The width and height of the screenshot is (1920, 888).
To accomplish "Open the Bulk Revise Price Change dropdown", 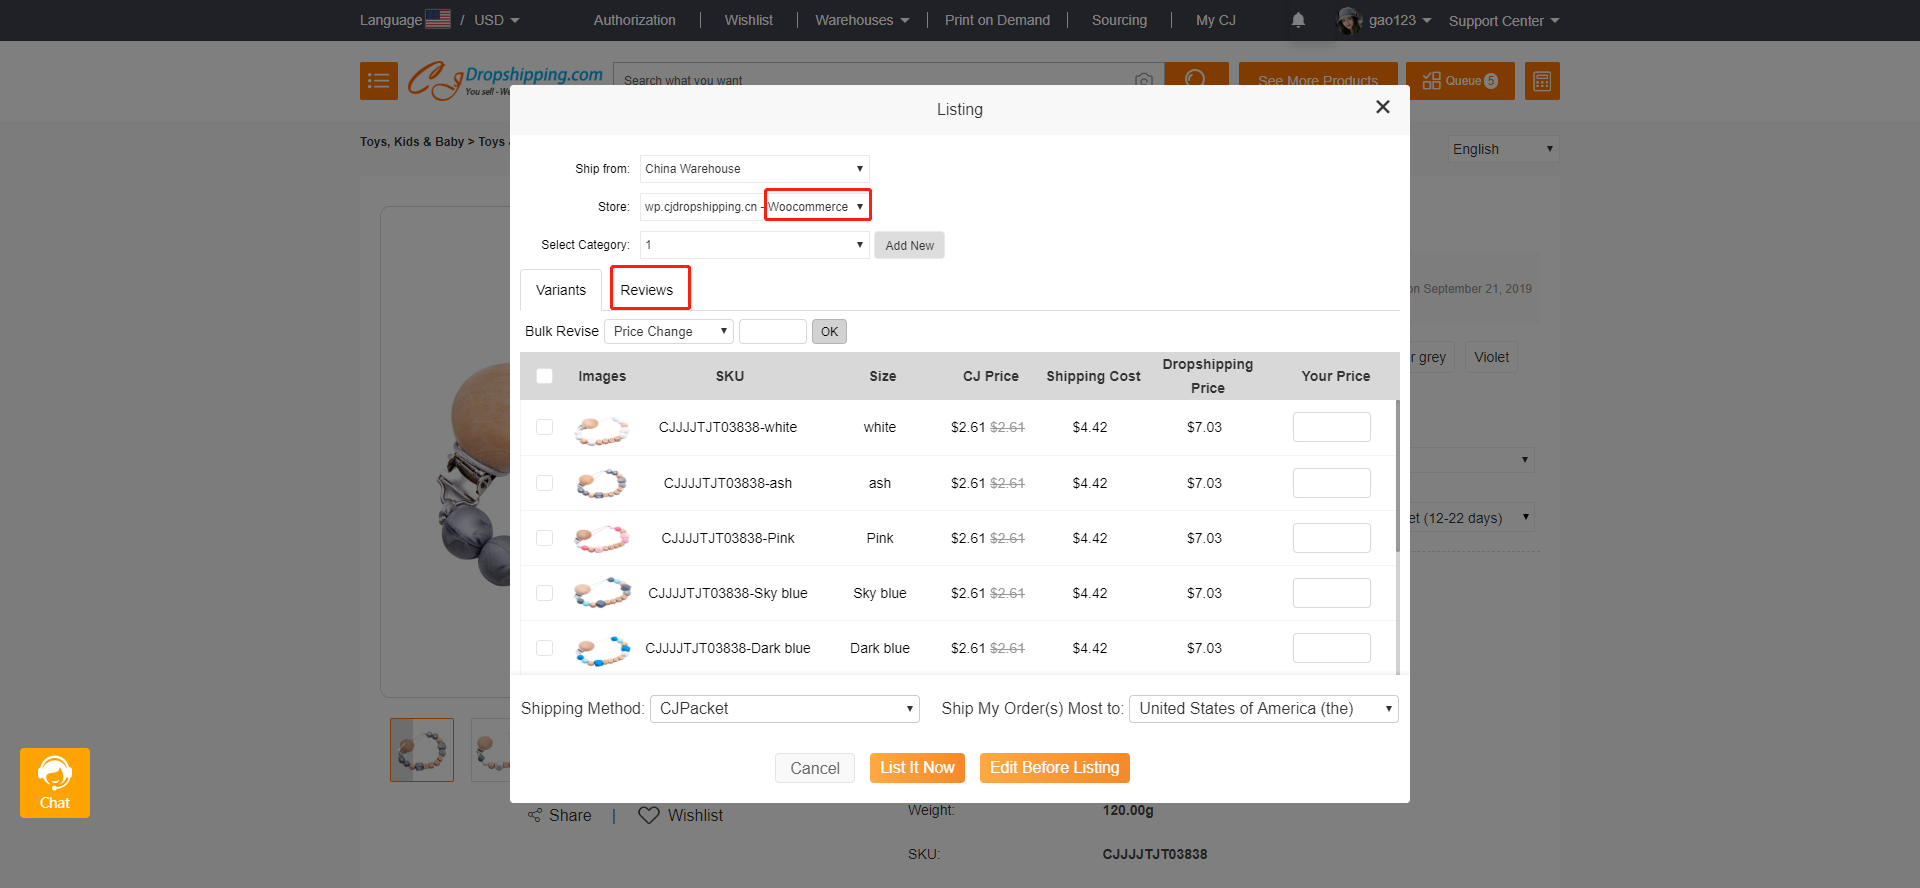I will 668,331.
